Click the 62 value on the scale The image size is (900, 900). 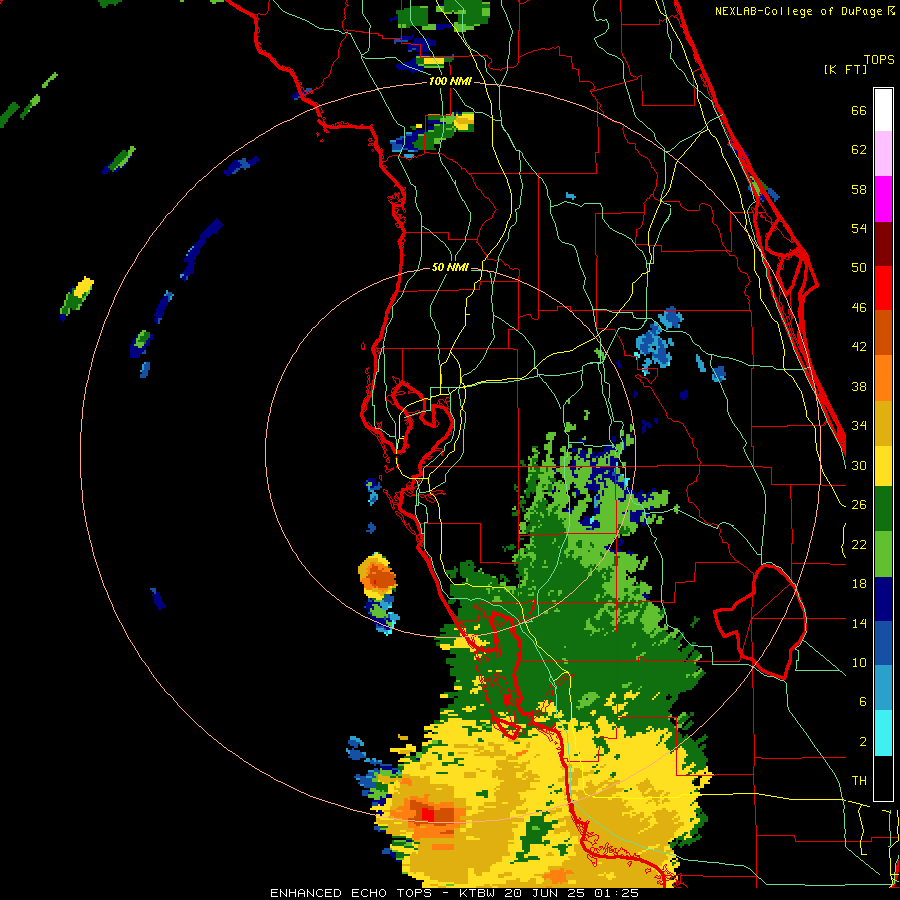click(859, 150)
